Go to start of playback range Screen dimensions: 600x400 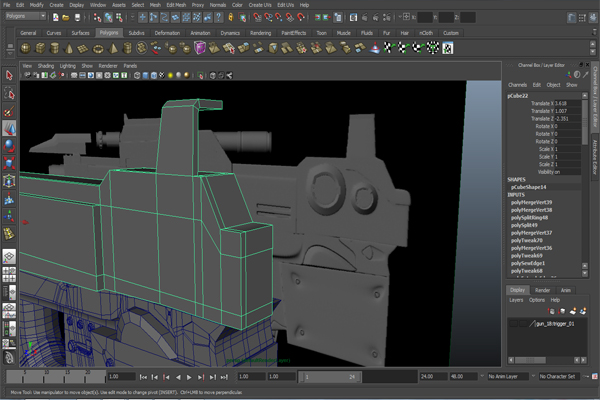[x=143, y=377]
